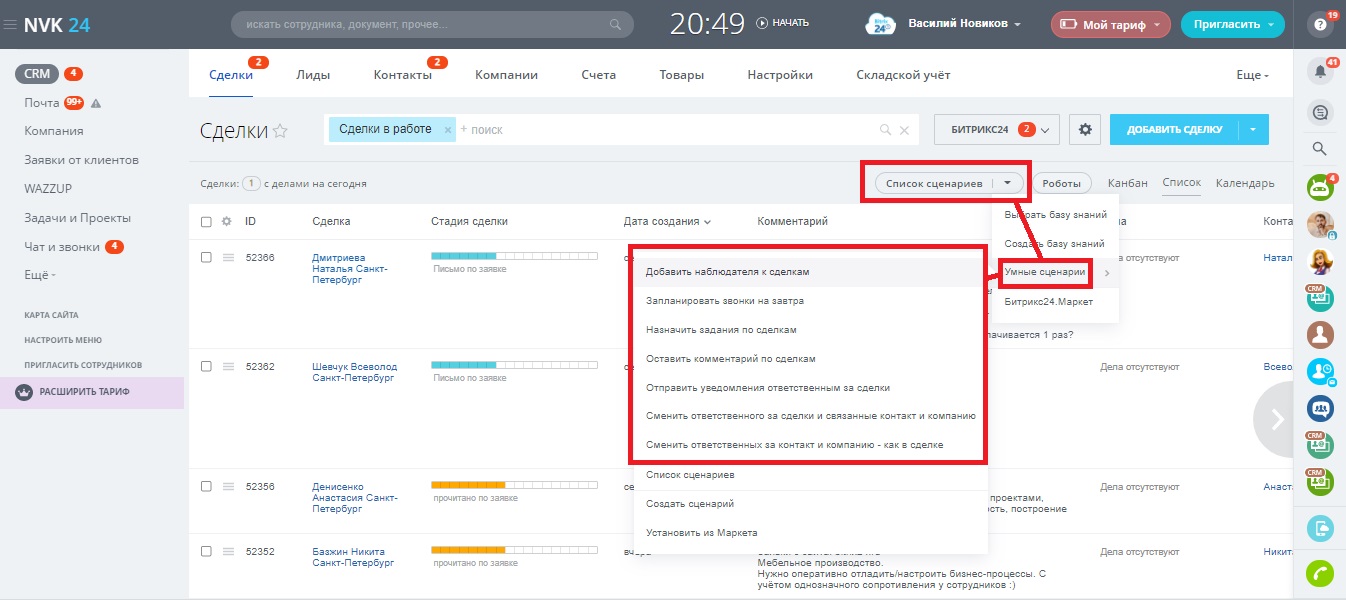Image resolution: width=1346 pixels, height=600 pixels.
Task: Check the box for deal 52352
Action: tap(206, 551)
